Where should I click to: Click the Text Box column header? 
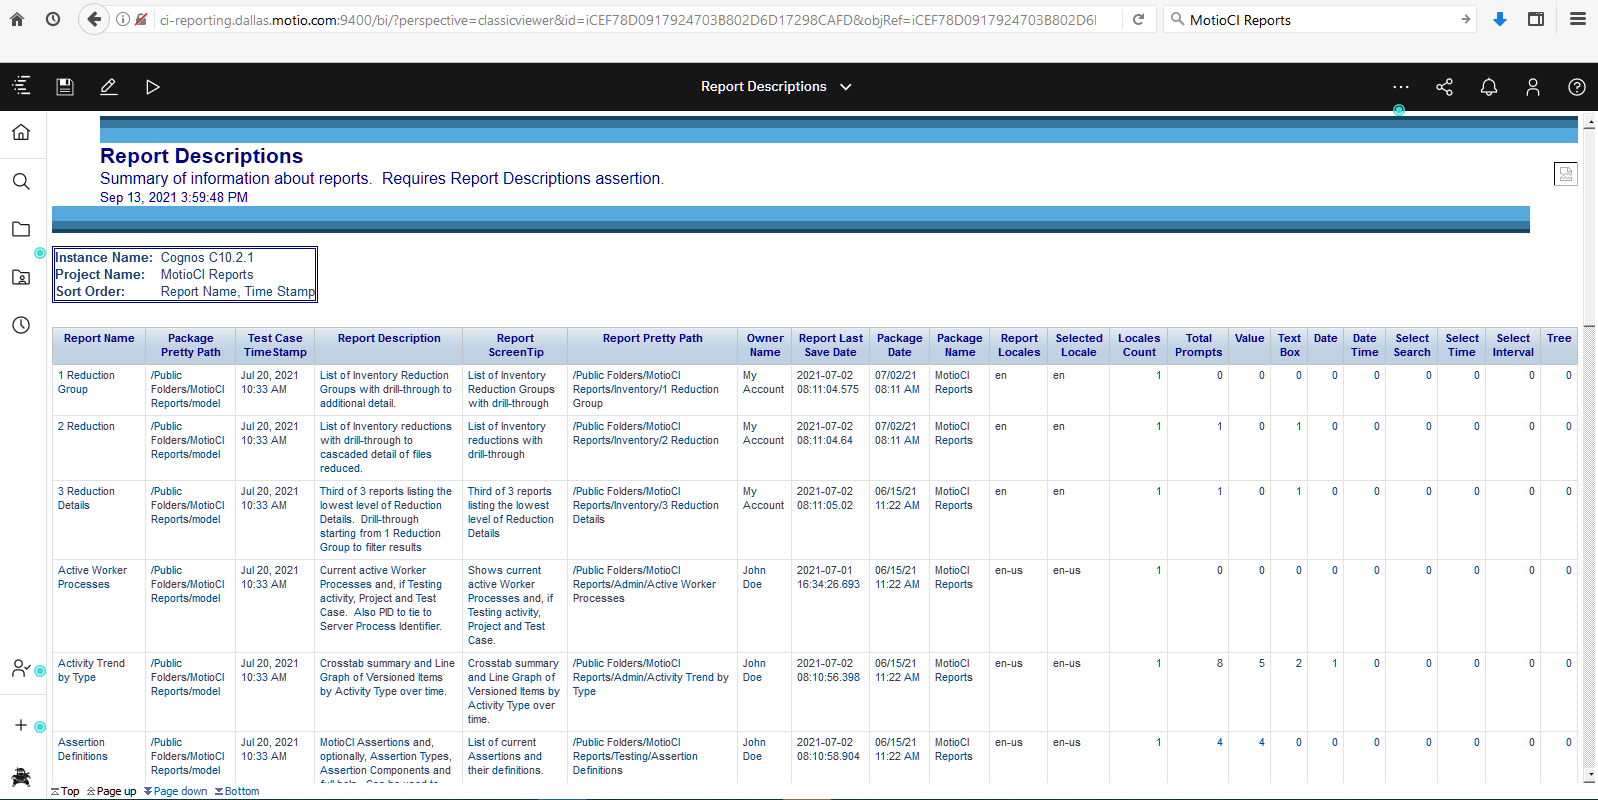coord(1290,345)
